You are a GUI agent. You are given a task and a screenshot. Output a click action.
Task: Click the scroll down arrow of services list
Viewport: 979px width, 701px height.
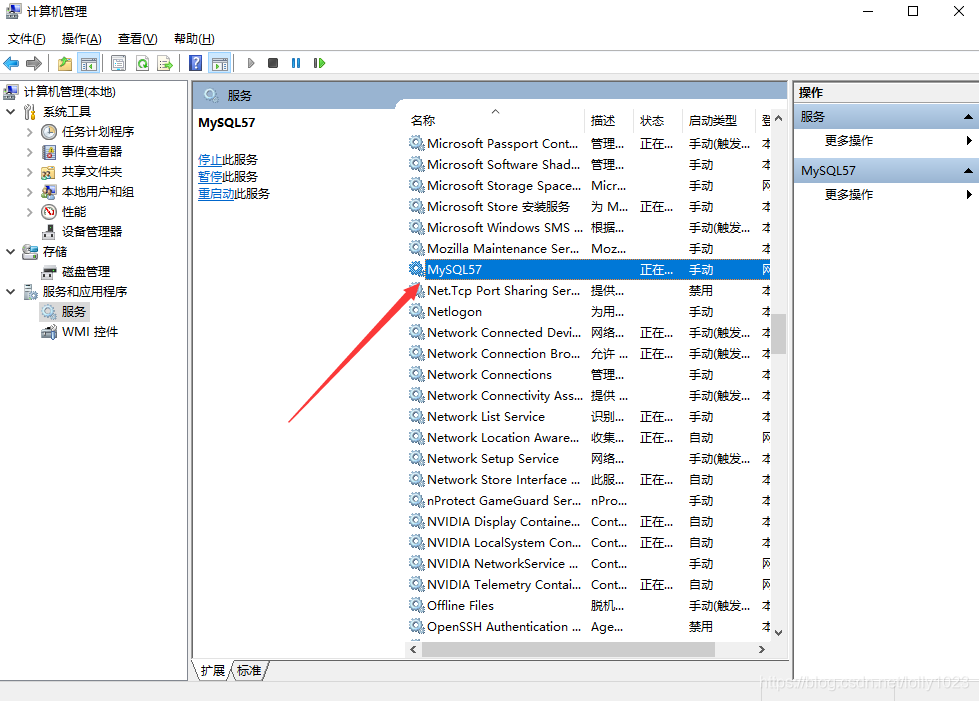click(779, 632)
